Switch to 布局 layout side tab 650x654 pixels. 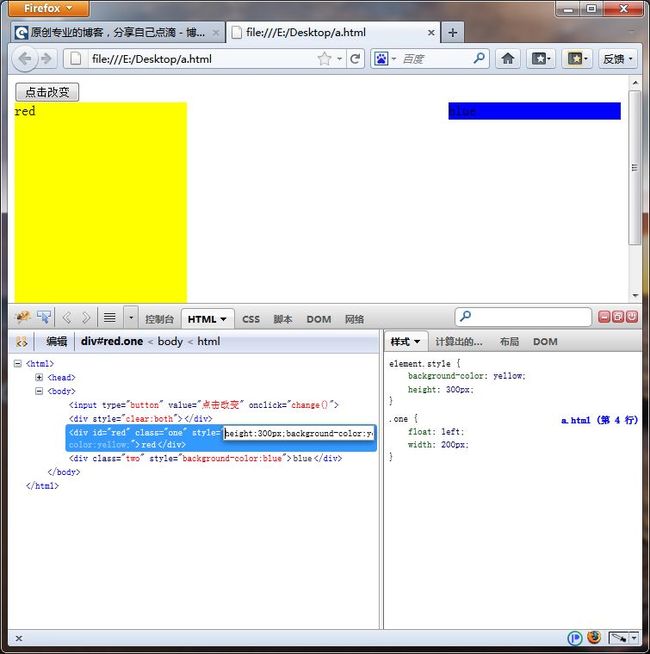tap(509, 342)
